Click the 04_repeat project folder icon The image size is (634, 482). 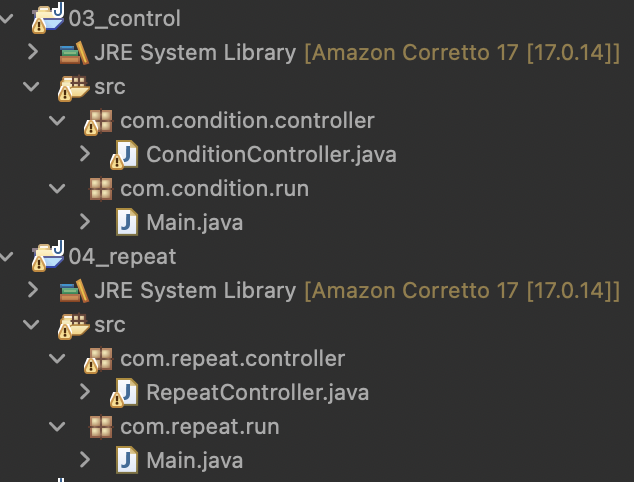48,256
